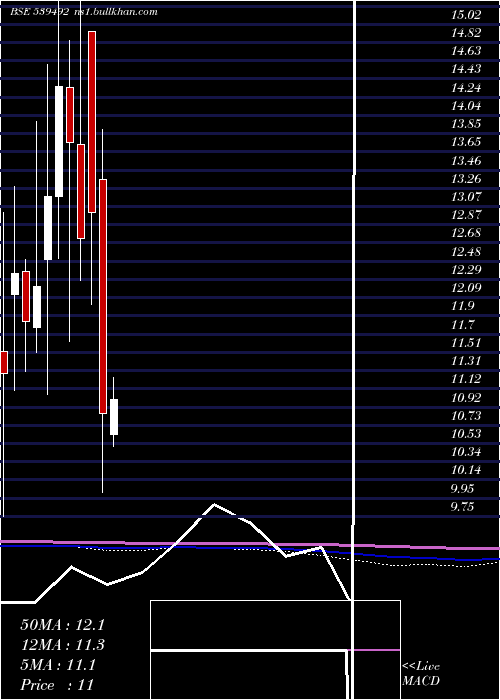The image size is (500, 700).
Task: Select the 9.95 price level label
Action: pos(462,488)
